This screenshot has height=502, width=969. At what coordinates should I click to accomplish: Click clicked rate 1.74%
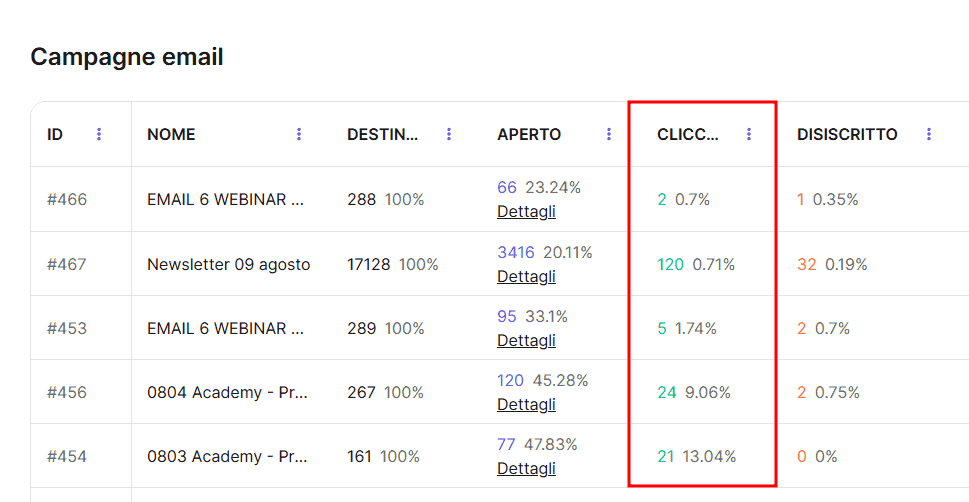point(695,328)
